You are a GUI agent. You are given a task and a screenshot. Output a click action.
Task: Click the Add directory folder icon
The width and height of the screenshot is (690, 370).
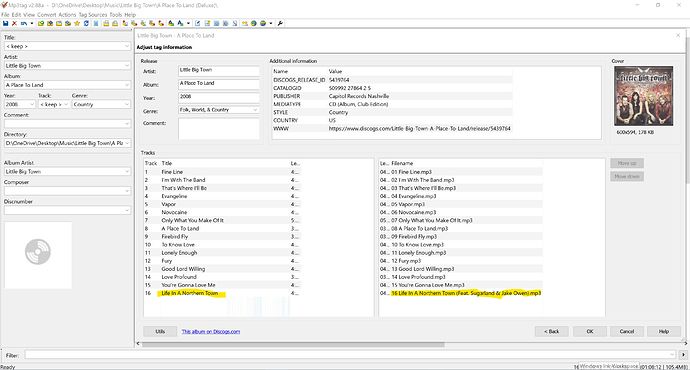[50, 23]
